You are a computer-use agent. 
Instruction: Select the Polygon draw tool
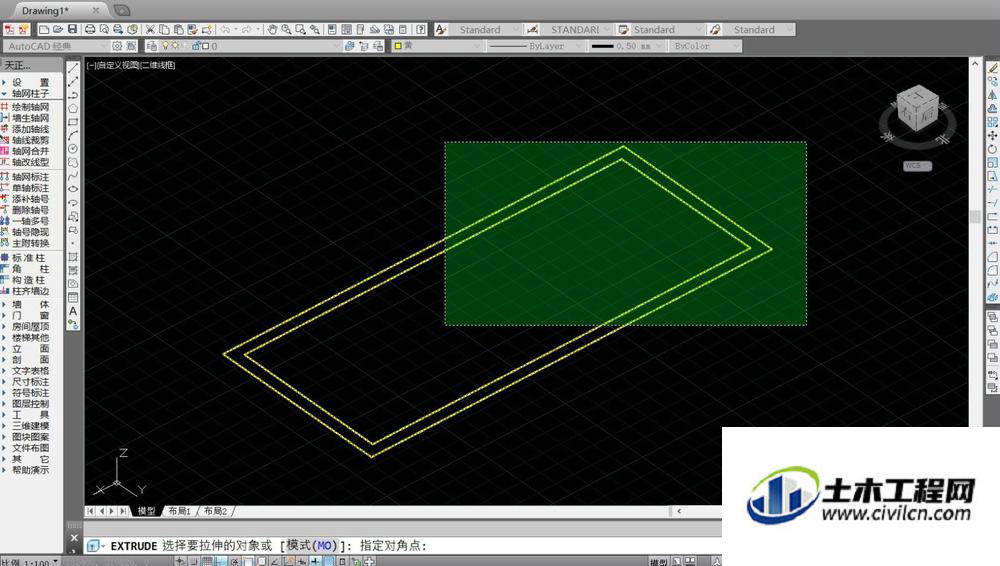[73, 108]
